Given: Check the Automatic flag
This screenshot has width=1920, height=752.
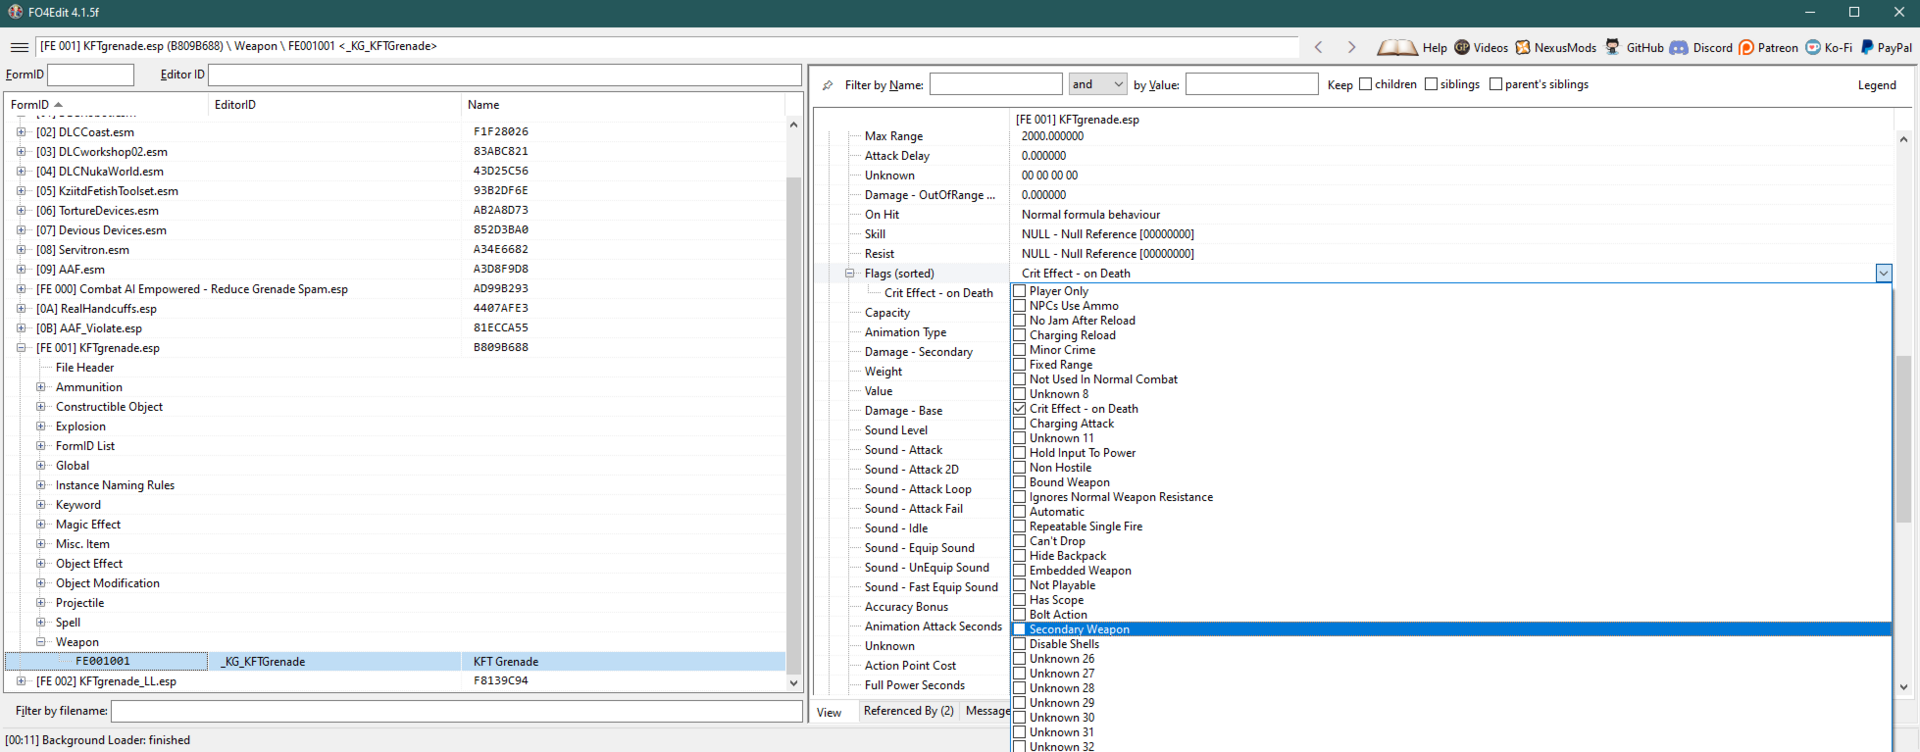Looking at the screenshot, I should [1020, 512].
